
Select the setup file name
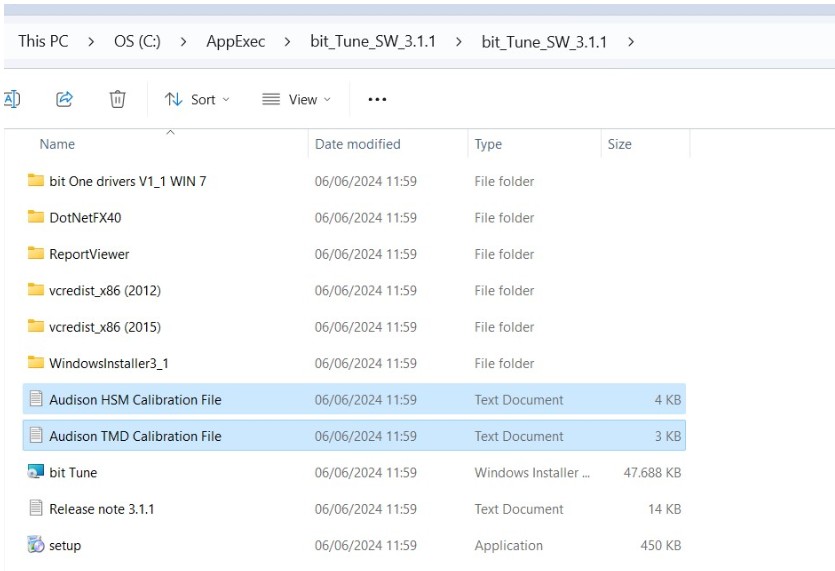[x=65, y=545]
